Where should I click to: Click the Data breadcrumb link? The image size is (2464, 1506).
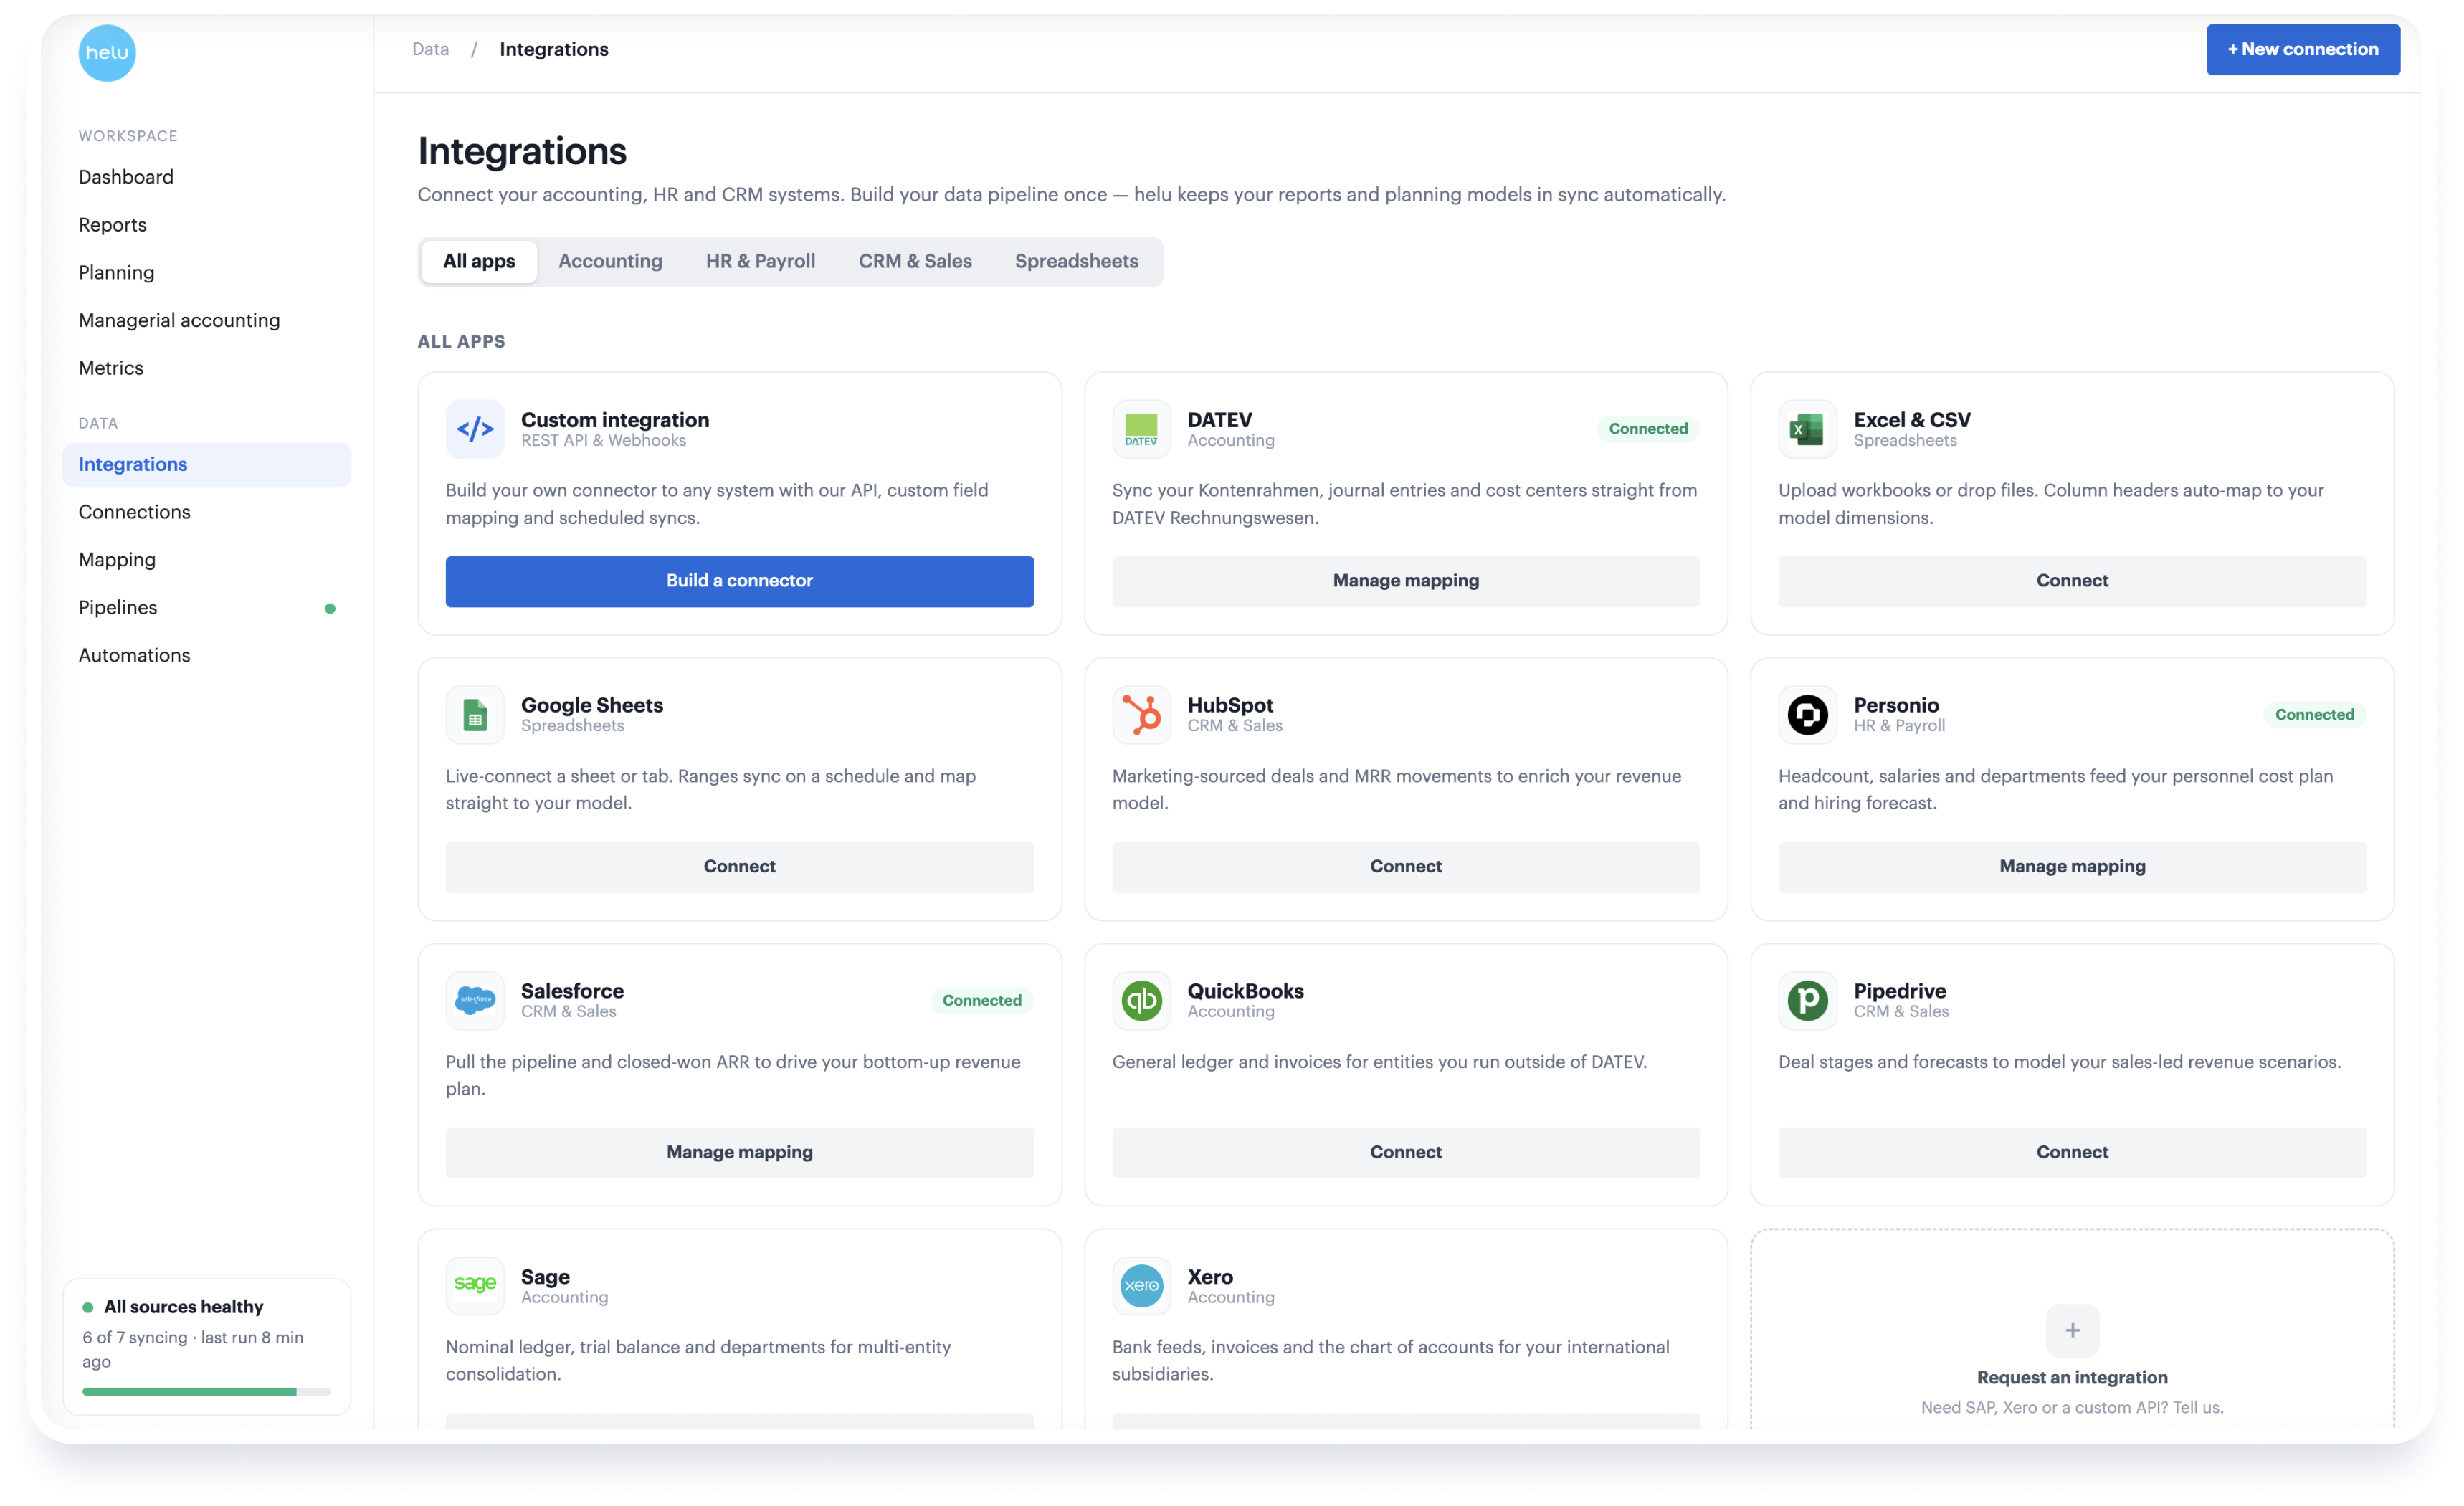point(430,49)
